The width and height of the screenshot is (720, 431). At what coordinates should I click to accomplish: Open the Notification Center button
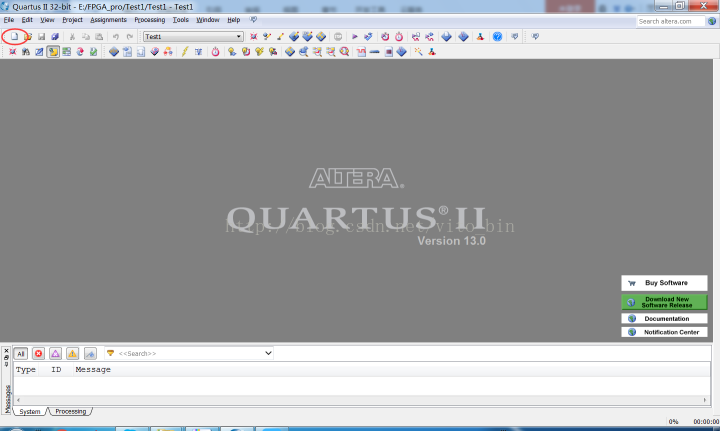point(664,332)
